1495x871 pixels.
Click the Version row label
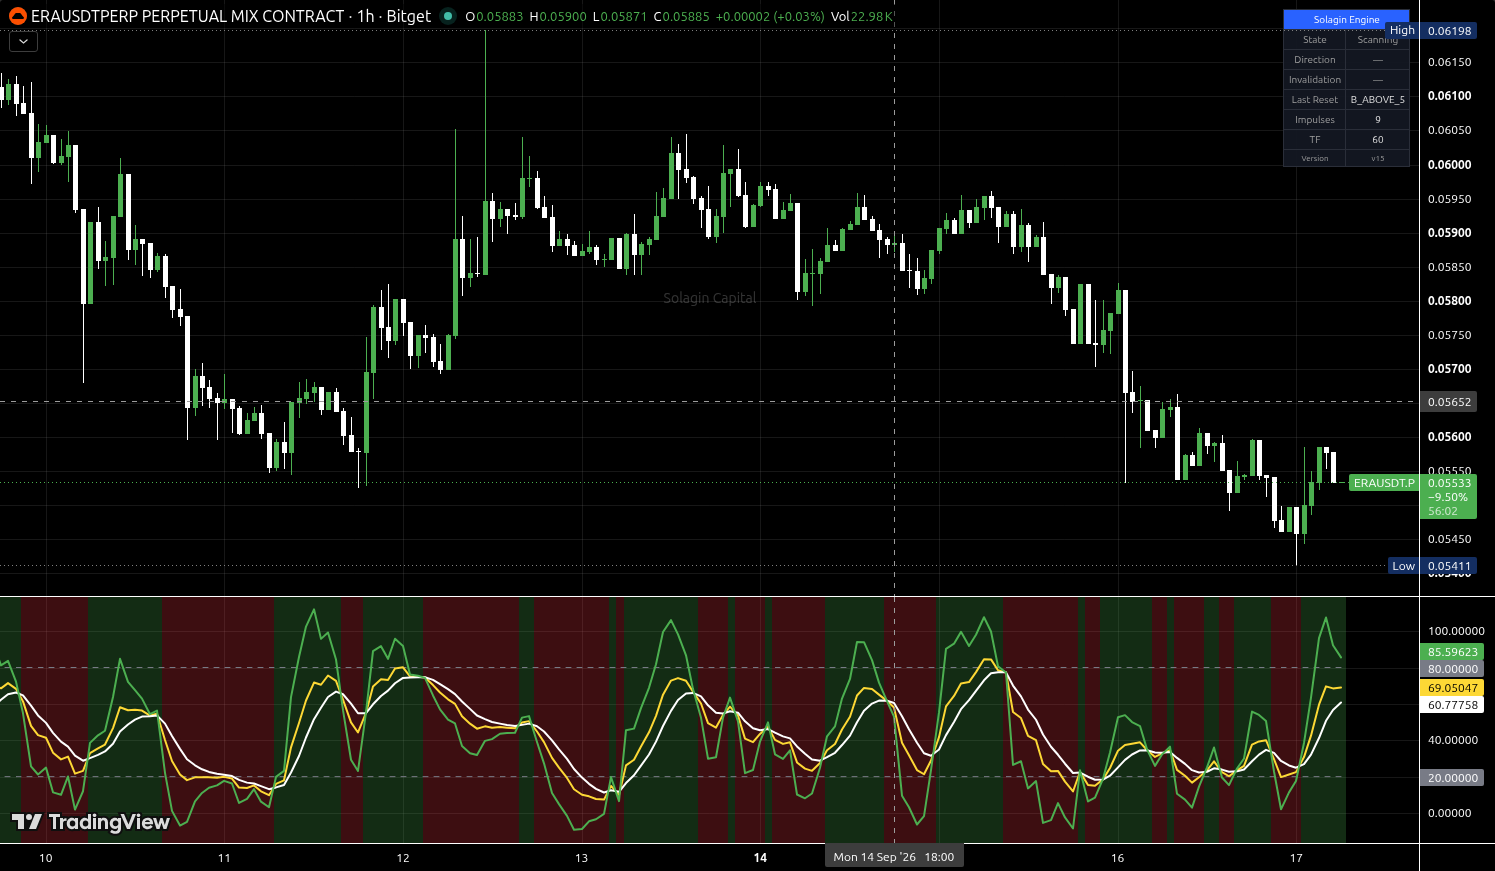point(1315,158)
